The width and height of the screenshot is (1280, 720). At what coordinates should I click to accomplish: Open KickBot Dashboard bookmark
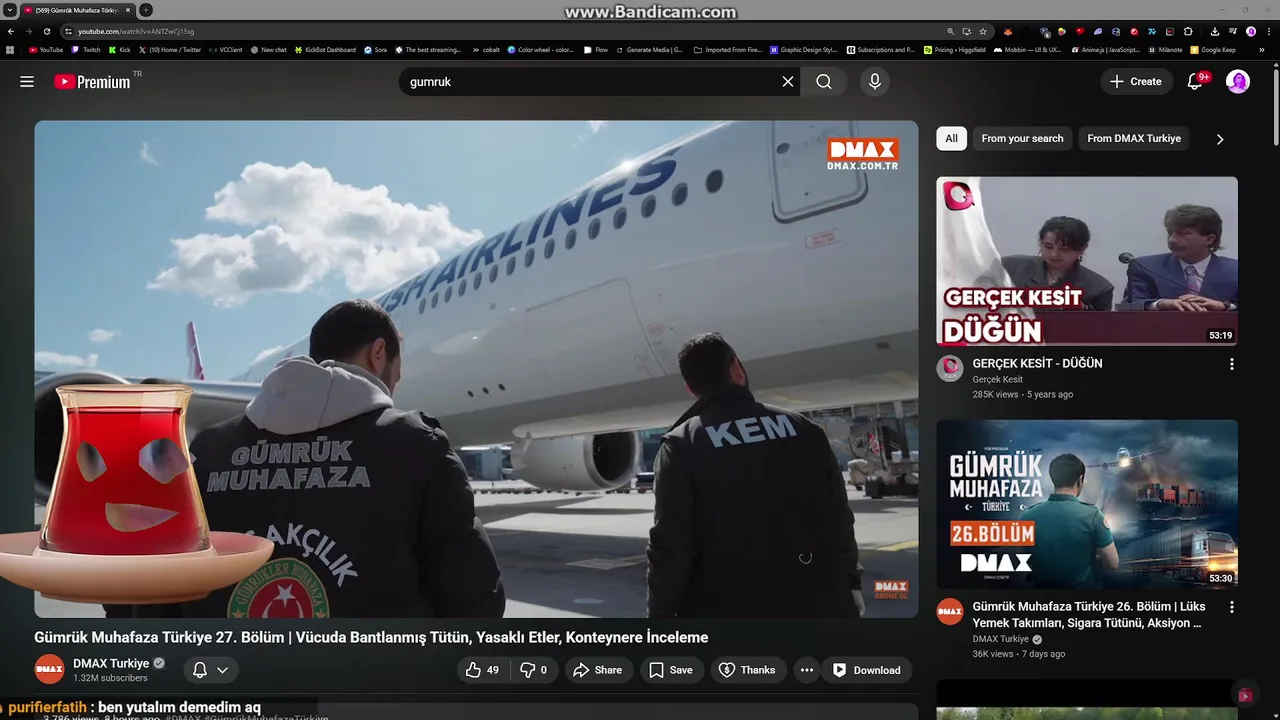(x=325, y=49)
